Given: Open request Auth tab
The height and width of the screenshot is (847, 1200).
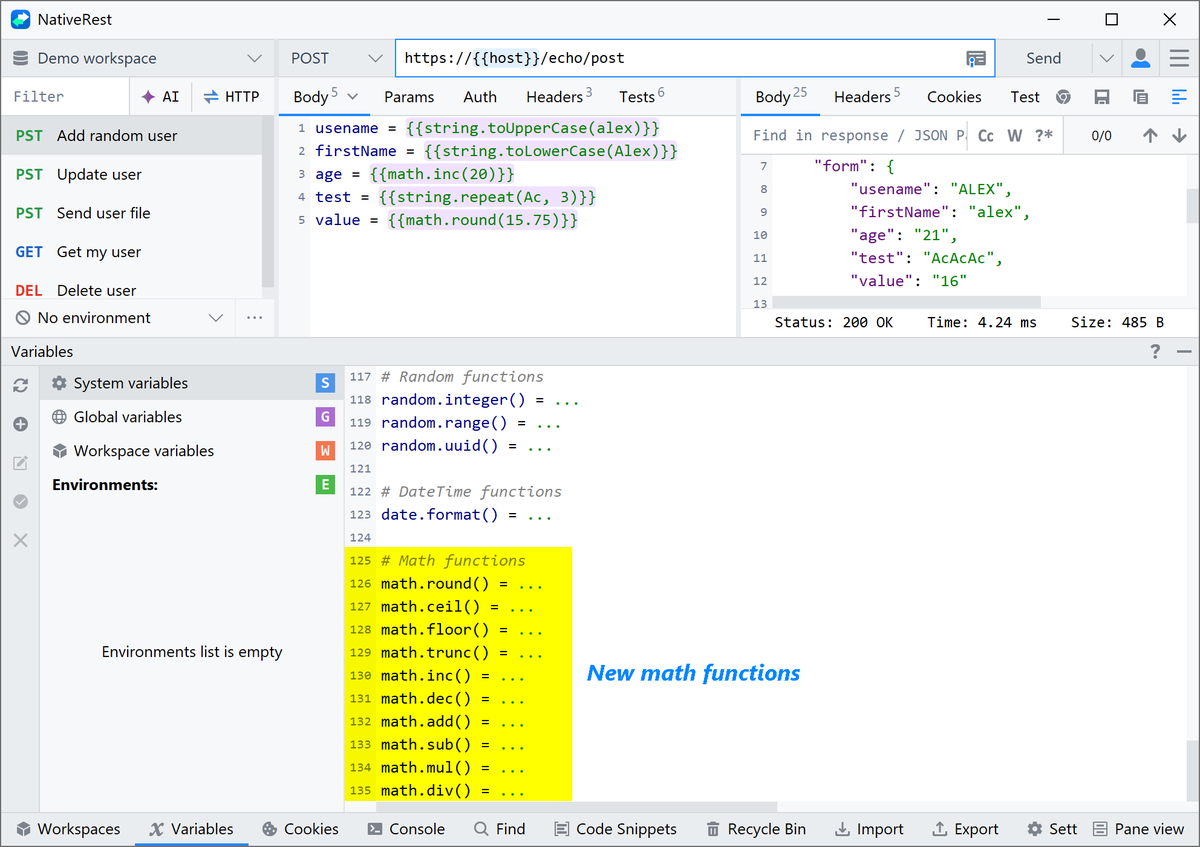Looking at the screenshot, I should (x=480, y=97).
